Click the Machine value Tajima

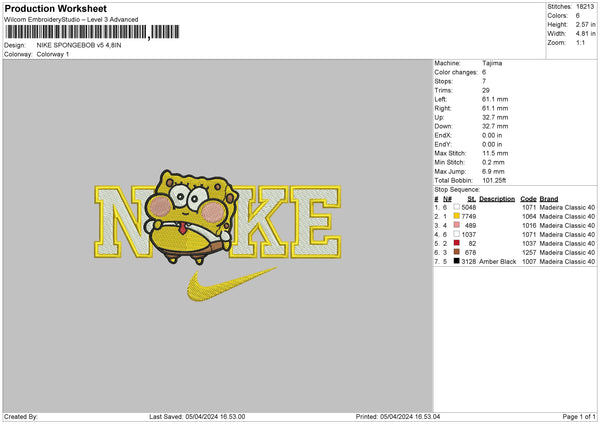point(492,63)
